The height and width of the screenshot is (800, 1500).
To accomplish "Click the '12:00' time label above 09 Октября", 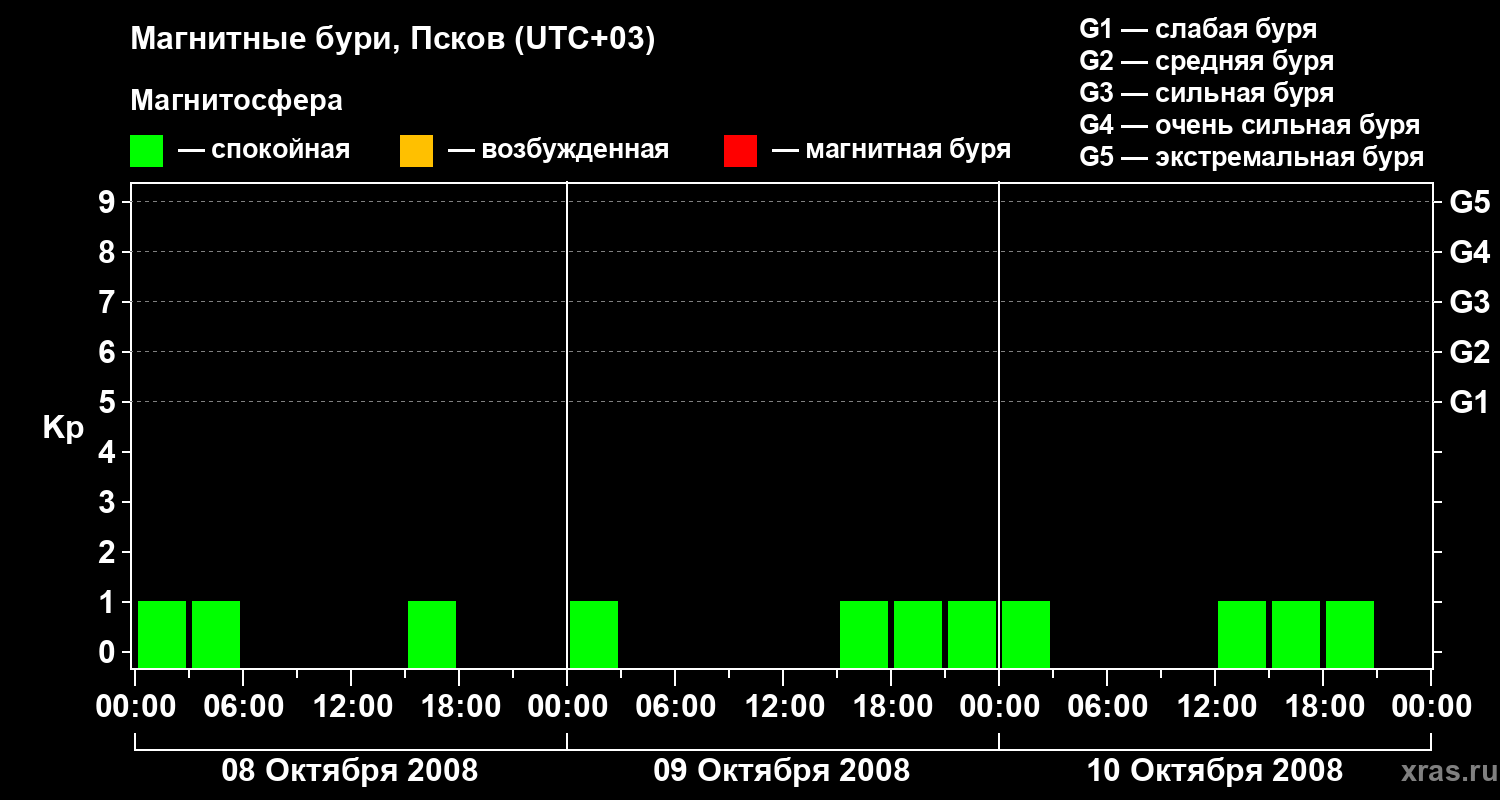I will 783,707.
